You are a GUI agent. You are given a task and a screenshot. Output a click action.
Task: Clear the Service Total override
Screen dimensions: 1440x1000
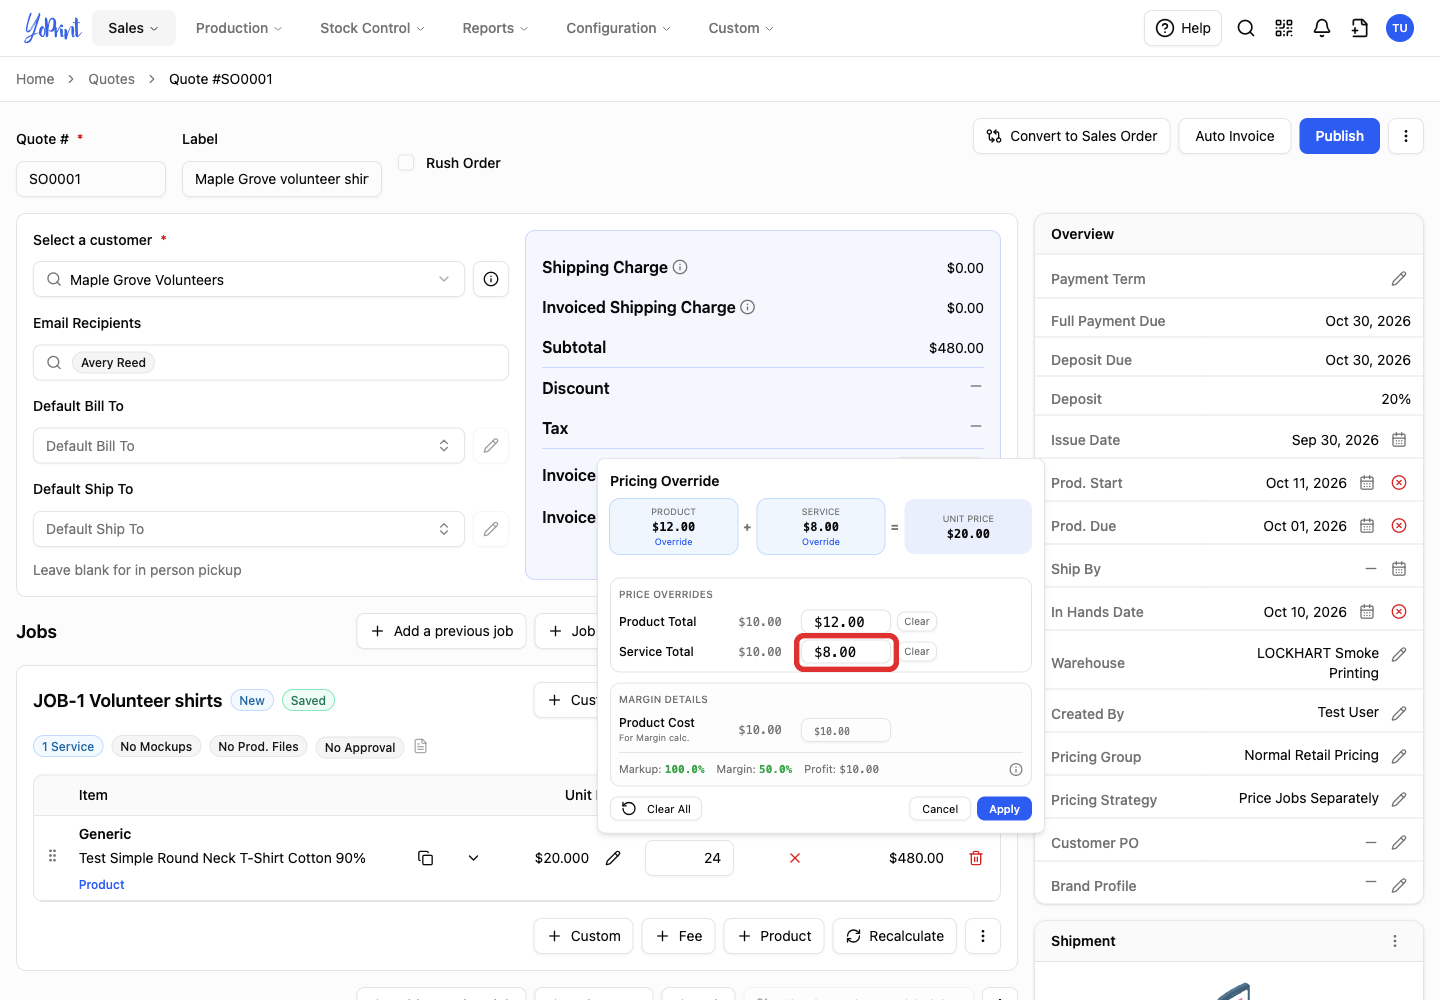pos(917,652)
